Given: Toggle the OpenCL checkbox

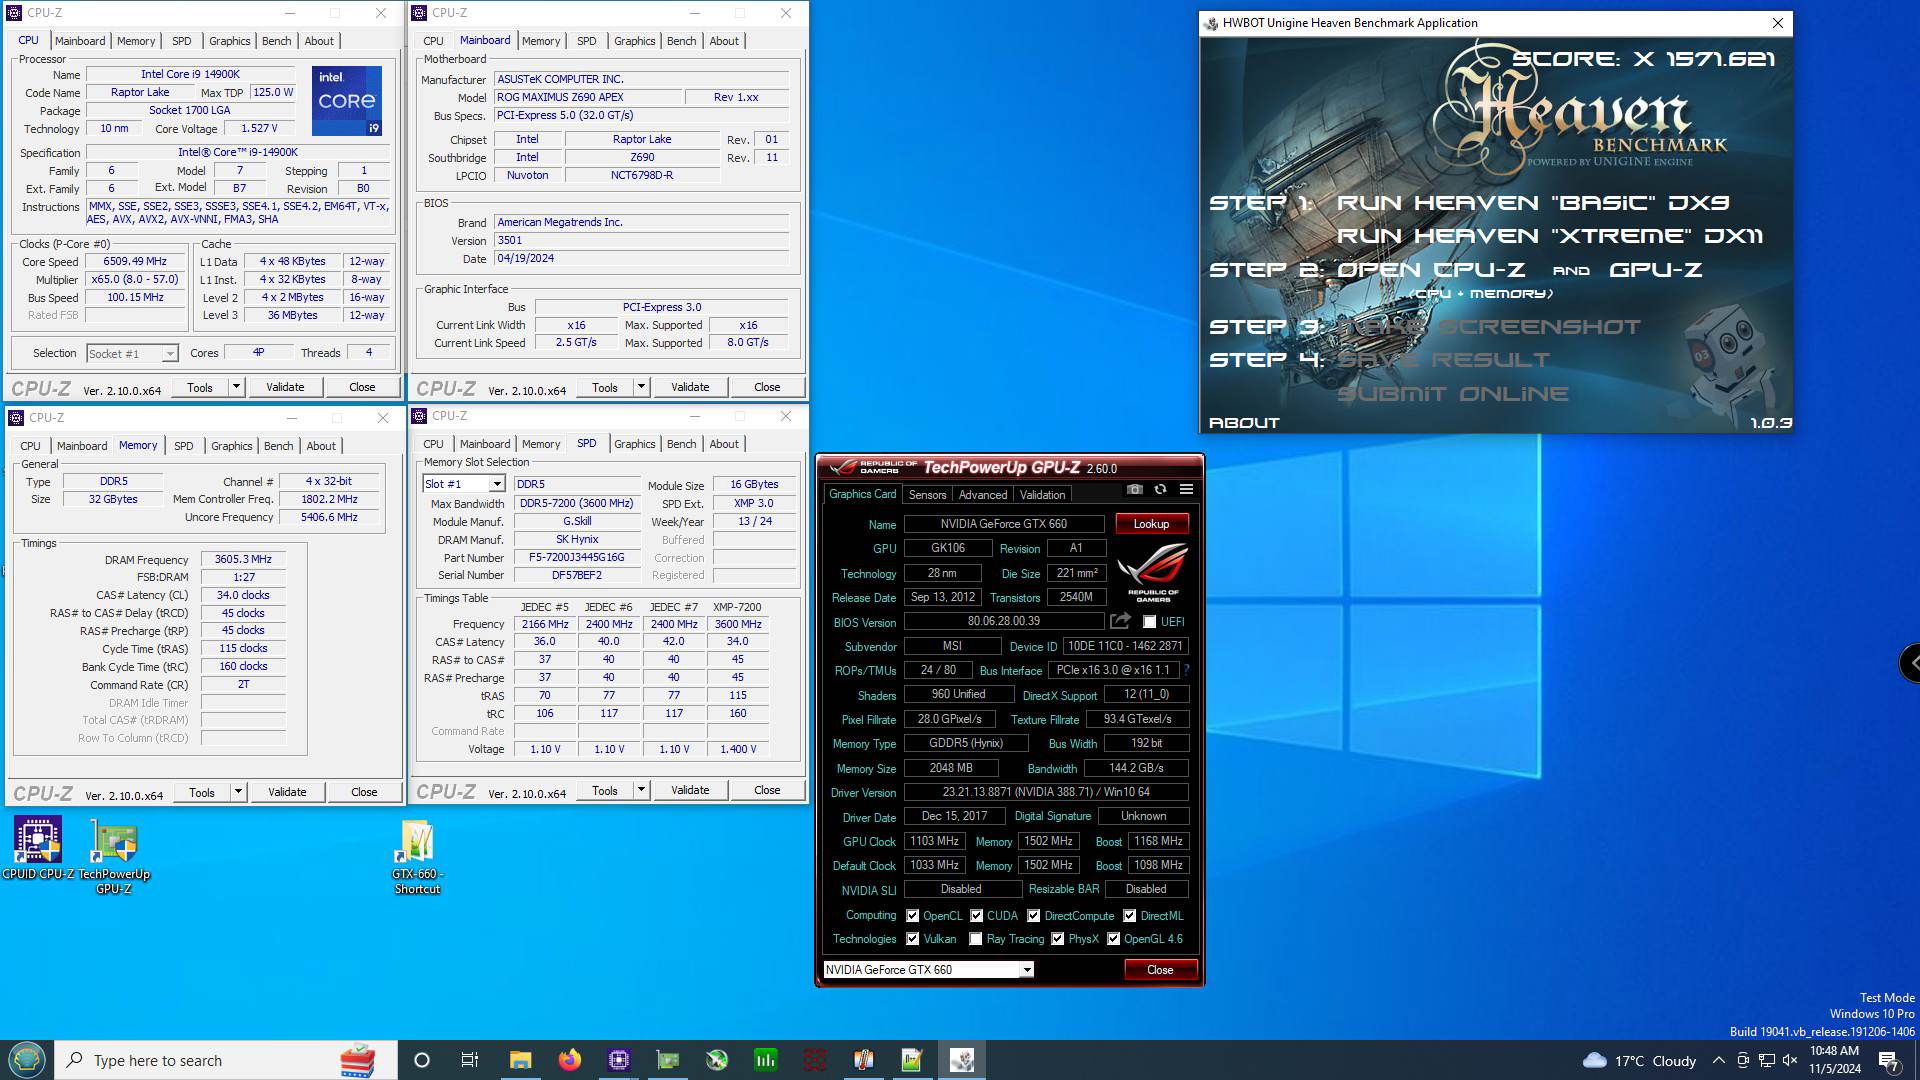Looking at the screenshot, I should [912, 915].
